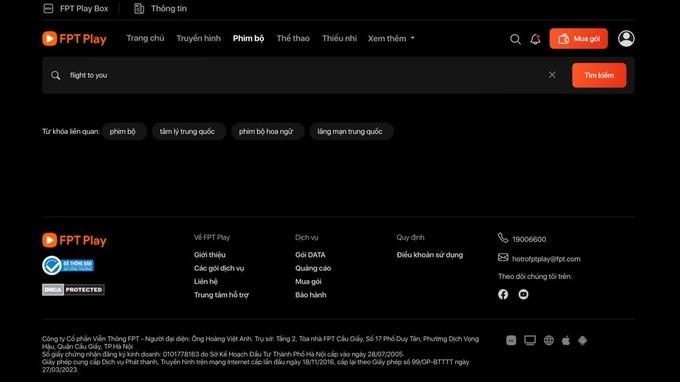This screenshot has width=680, height=382.
Task: Click the hotrofptplay@fpt.com email address
Action: pyautogui.click(x=546, y=259)
